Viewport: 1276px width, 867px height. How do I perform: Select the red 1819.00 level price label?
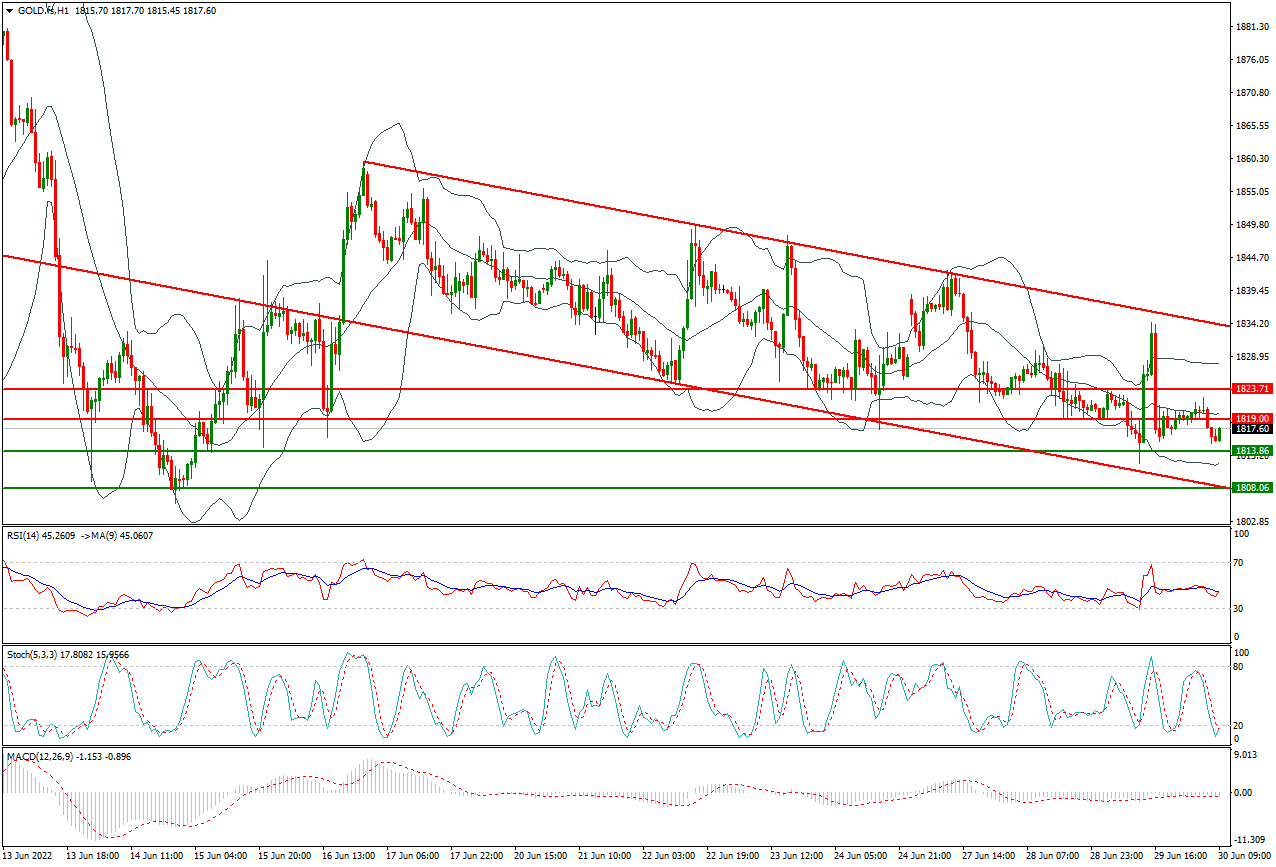click(1251, 418)
